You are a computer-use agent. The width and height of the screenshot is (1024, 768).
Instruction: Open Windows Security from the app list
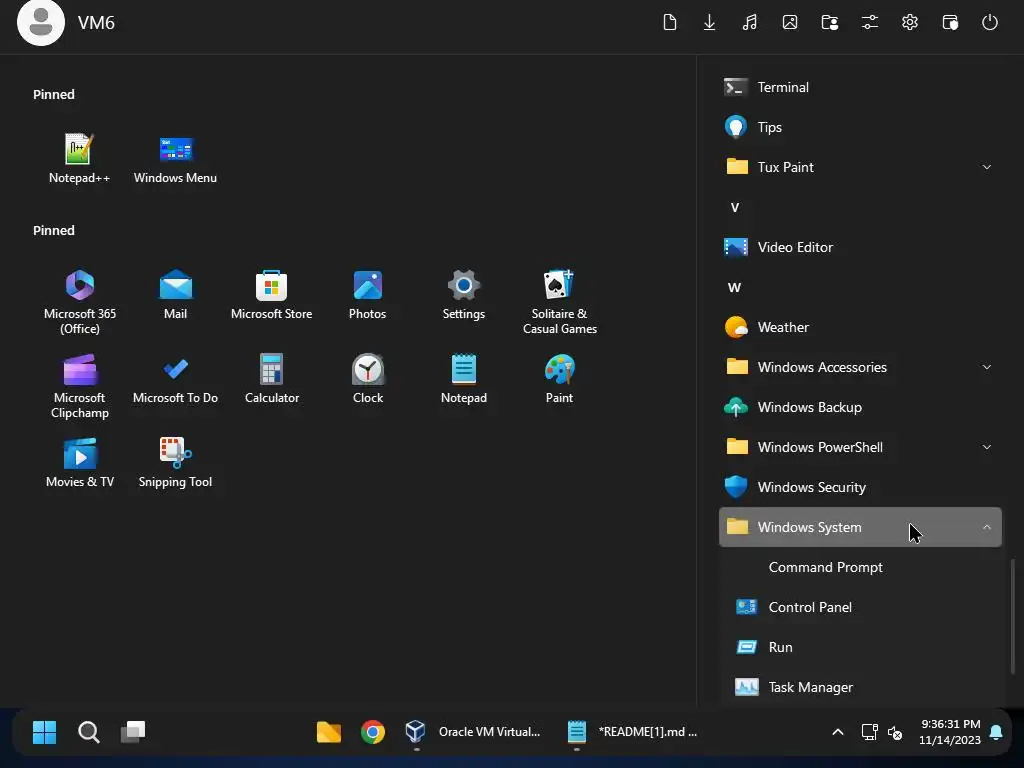pos(860,487)
